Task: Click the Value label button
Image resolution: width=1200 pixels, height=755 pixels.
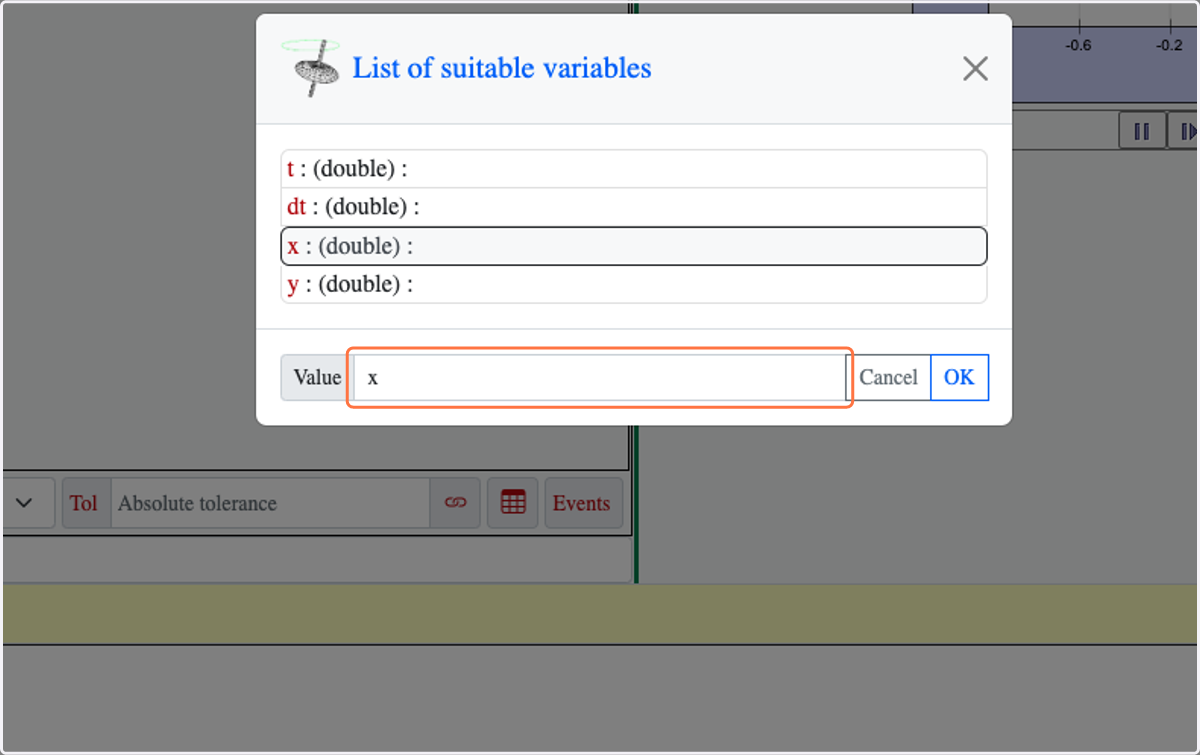Action: pos(317,378)
